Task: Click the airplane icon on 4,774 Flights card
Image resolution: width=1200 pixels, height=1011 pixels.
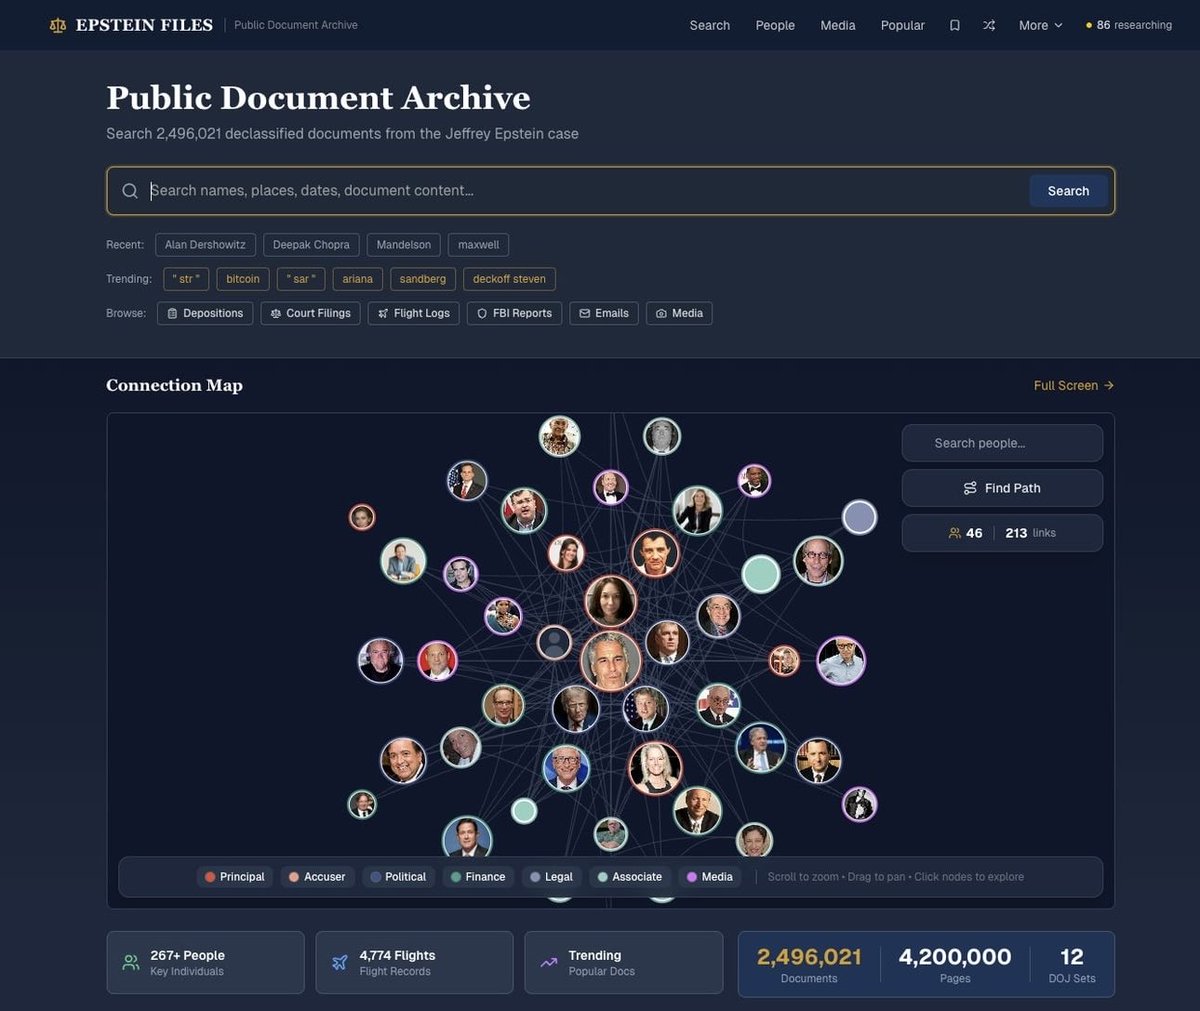Action: pyautogui.click(x=340, y=963)
